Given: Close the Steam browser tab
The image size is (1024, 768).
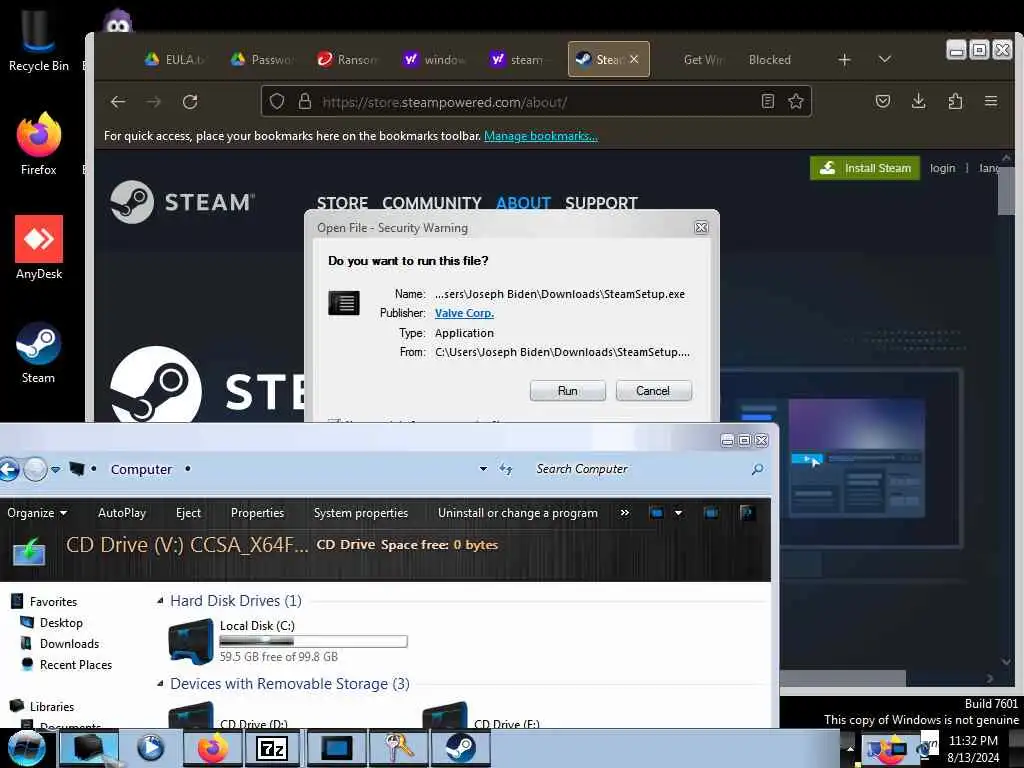Looking at the screenshot, I should point(633,59).
